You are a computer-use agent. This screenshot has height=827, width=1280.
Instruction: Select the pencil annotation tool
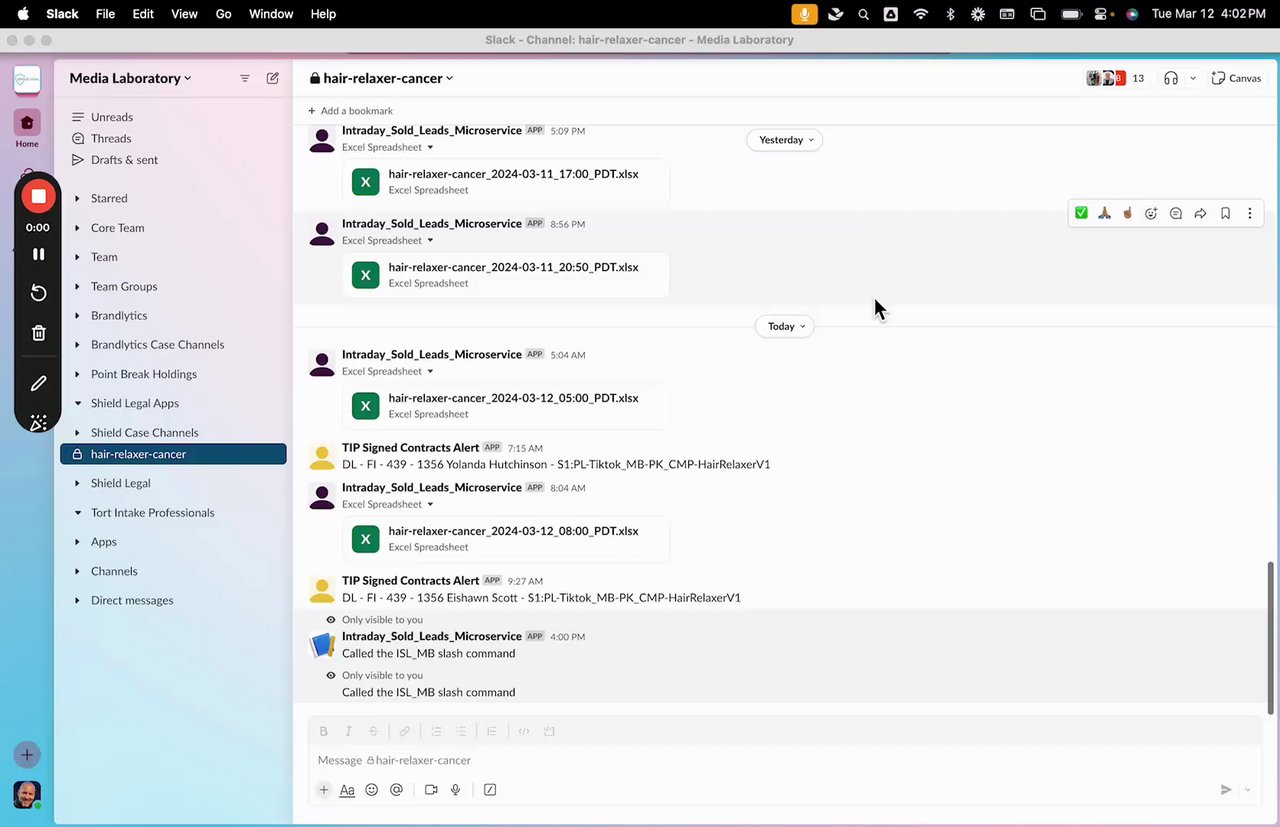click(x=38, y=383)
